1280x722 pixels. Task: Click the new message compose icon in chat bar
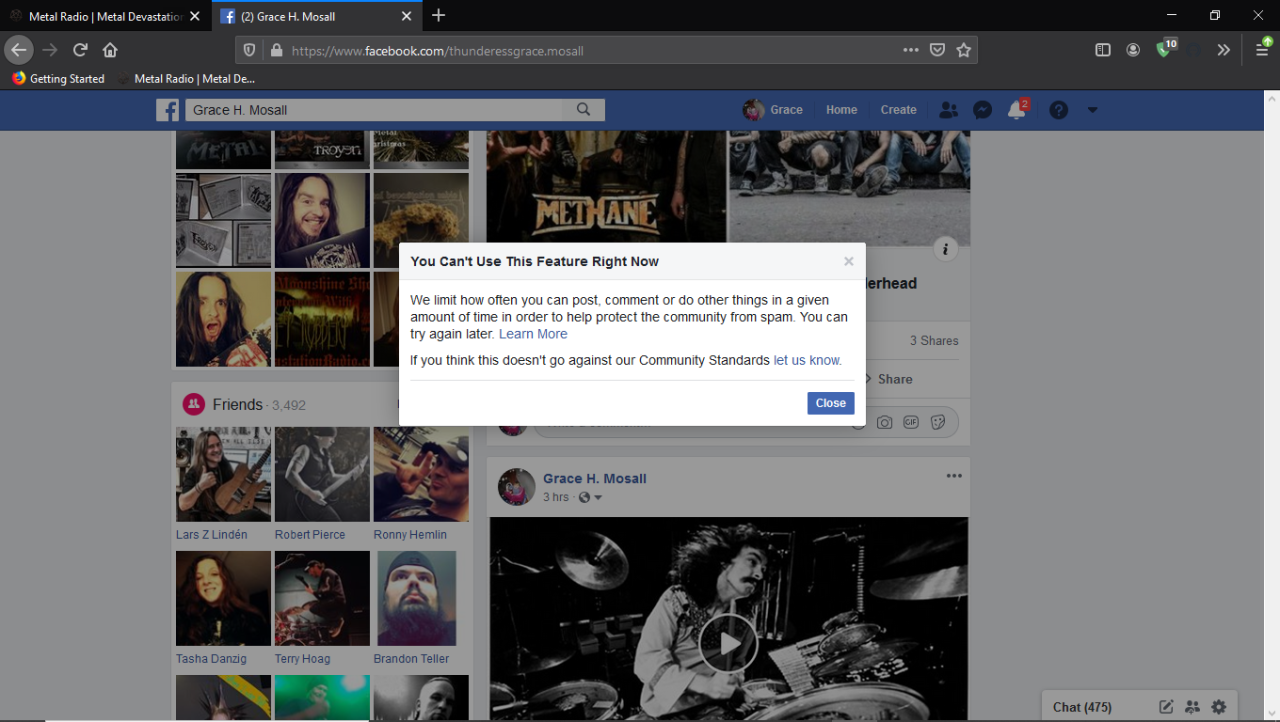click(1166, 707)
